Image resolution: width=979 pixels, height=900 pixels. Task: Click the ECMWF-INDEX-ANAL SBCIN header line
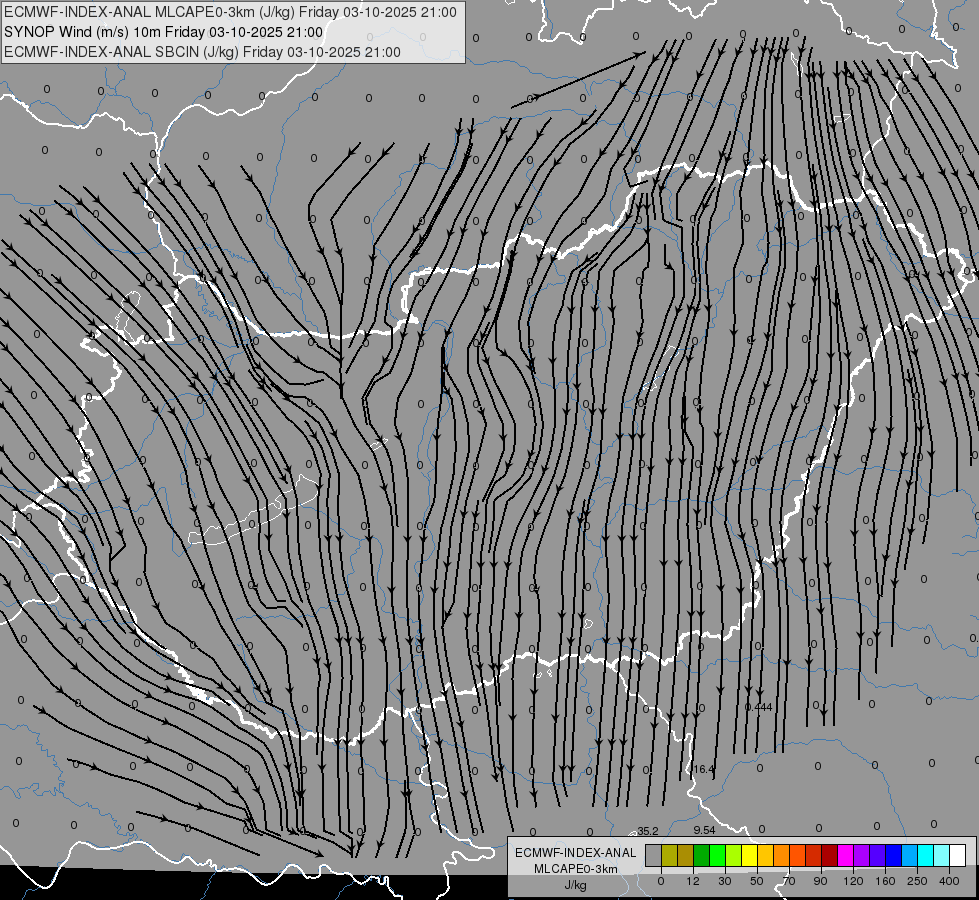coord(202,52)
